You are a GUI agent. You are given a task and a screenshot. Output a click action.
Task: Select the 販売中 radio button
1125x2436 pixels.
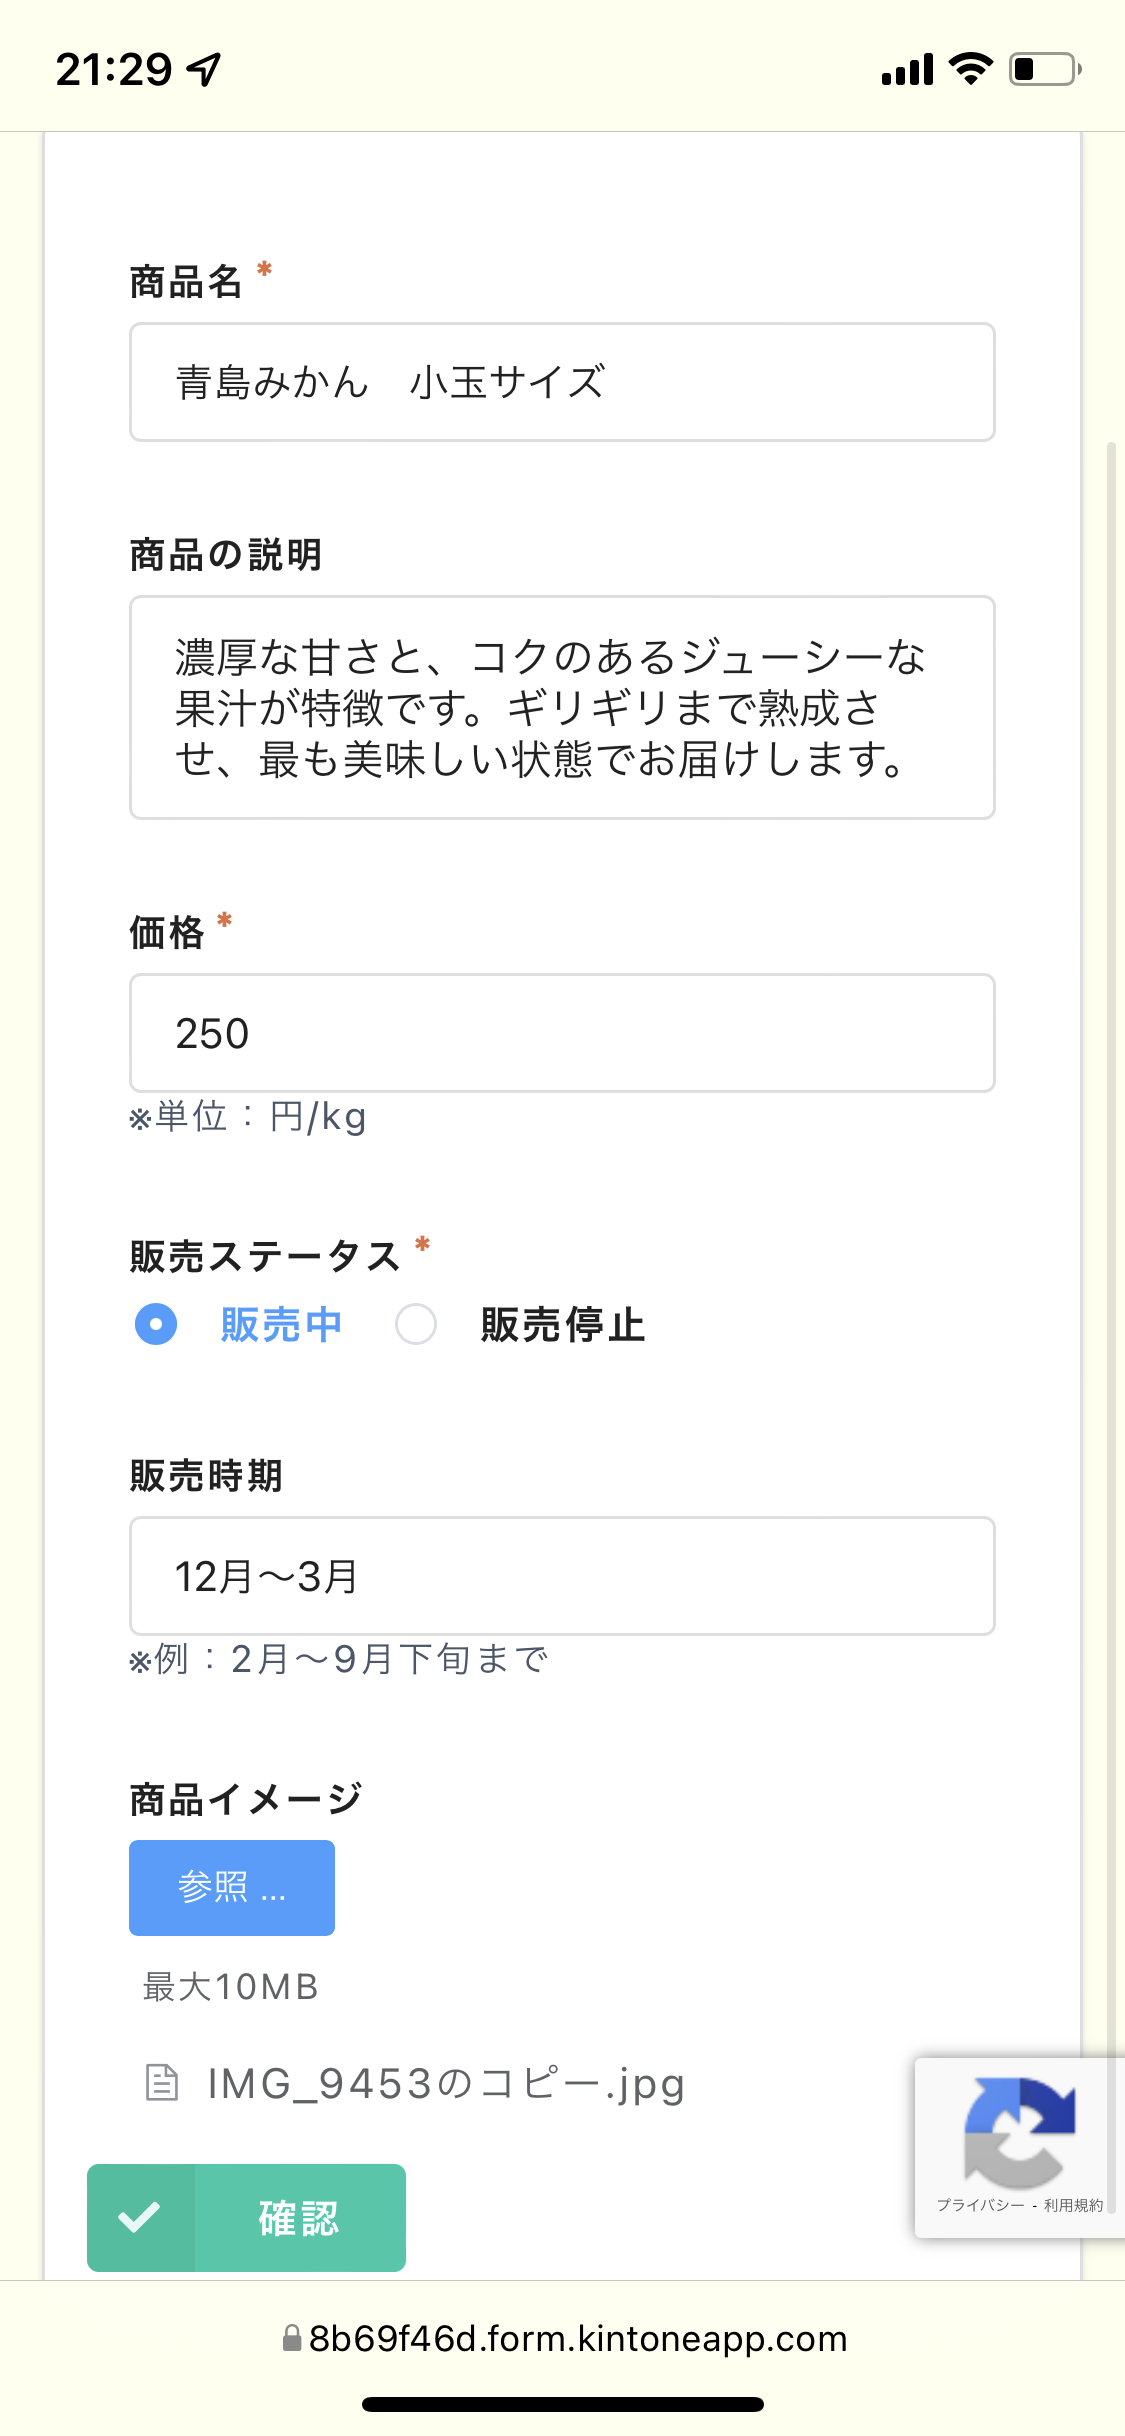[x=156, y=1324]
